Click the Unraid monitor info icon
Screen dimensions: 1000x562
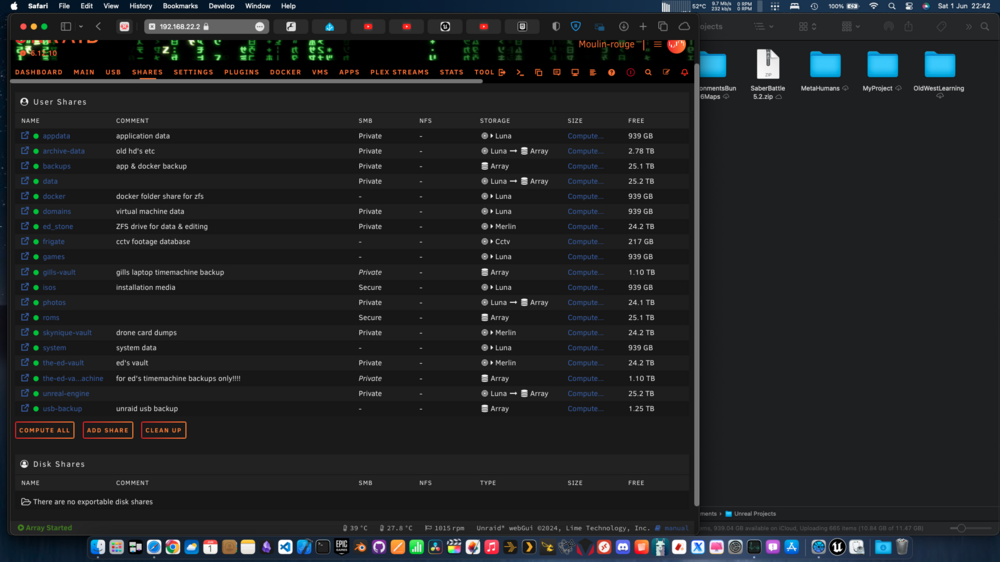tap(575, 73)
